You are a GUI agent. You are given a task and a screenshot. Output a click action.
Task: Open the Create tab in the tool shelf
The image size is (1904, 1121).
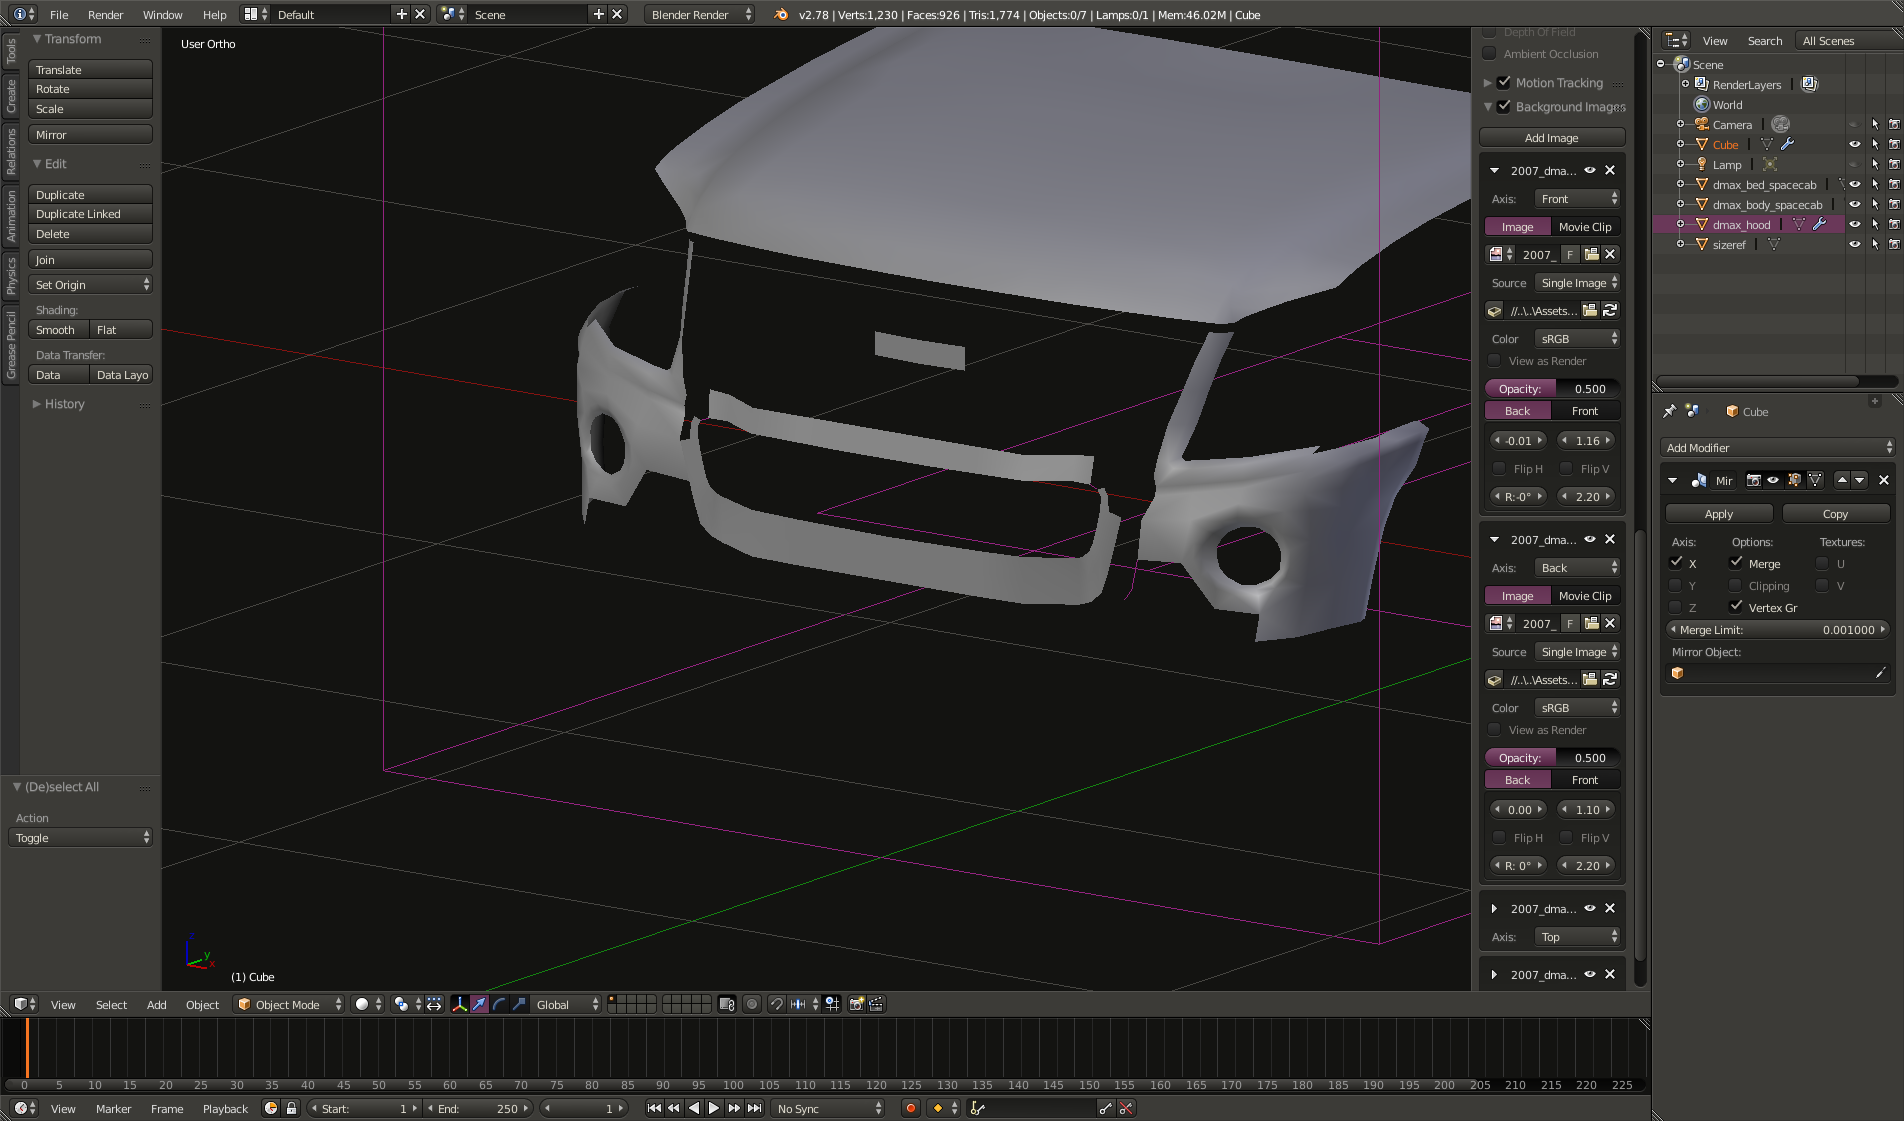11,95
